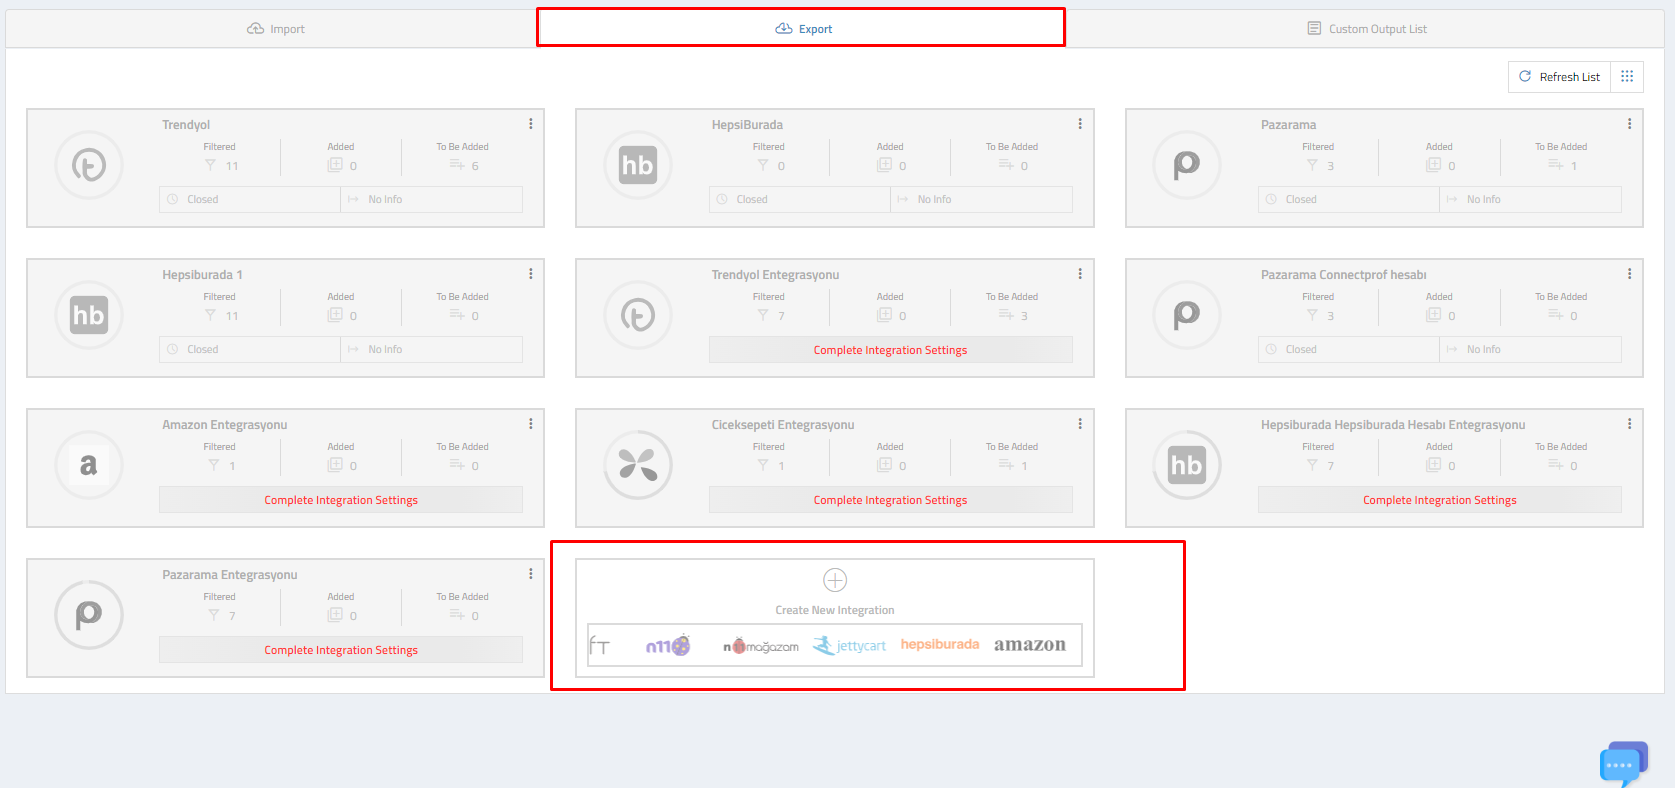This screenshot has width=1675, height=788.
Task: Expand options menu for Pazarama Entegrasyonu card
Action: [531, 574]
